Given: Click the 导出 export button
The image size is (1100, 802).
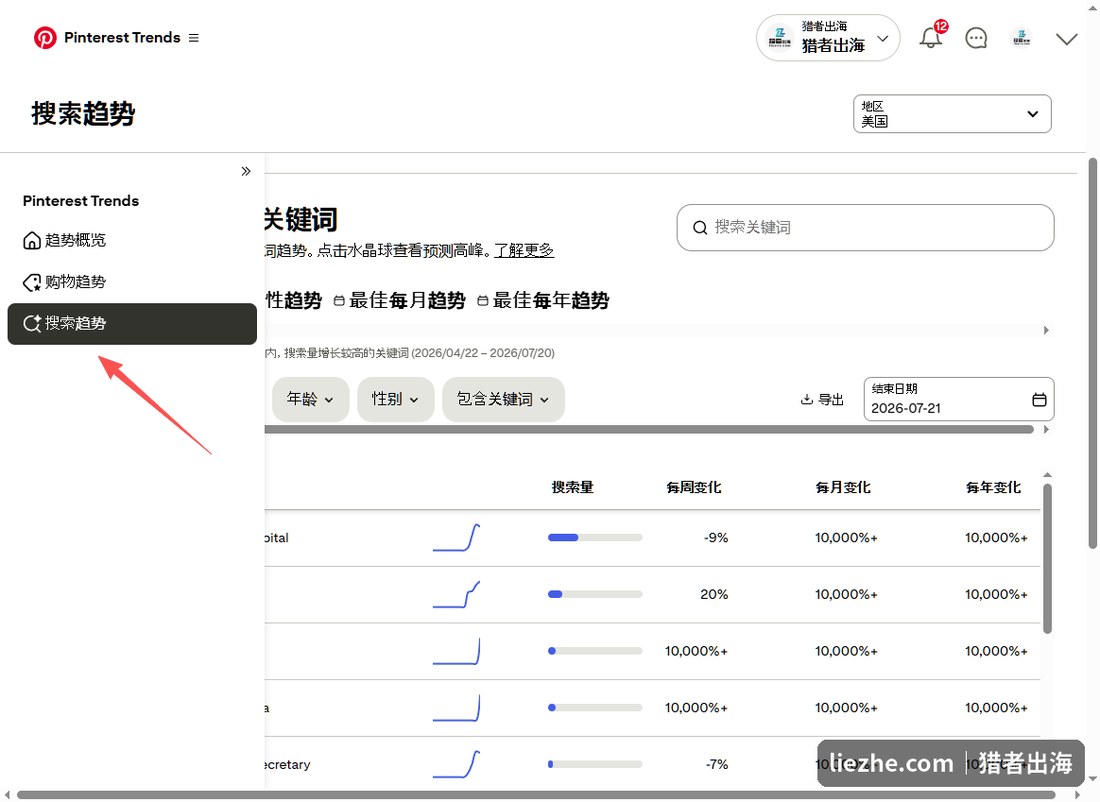Looking at the screenshot, I should [x=822, y=399].
